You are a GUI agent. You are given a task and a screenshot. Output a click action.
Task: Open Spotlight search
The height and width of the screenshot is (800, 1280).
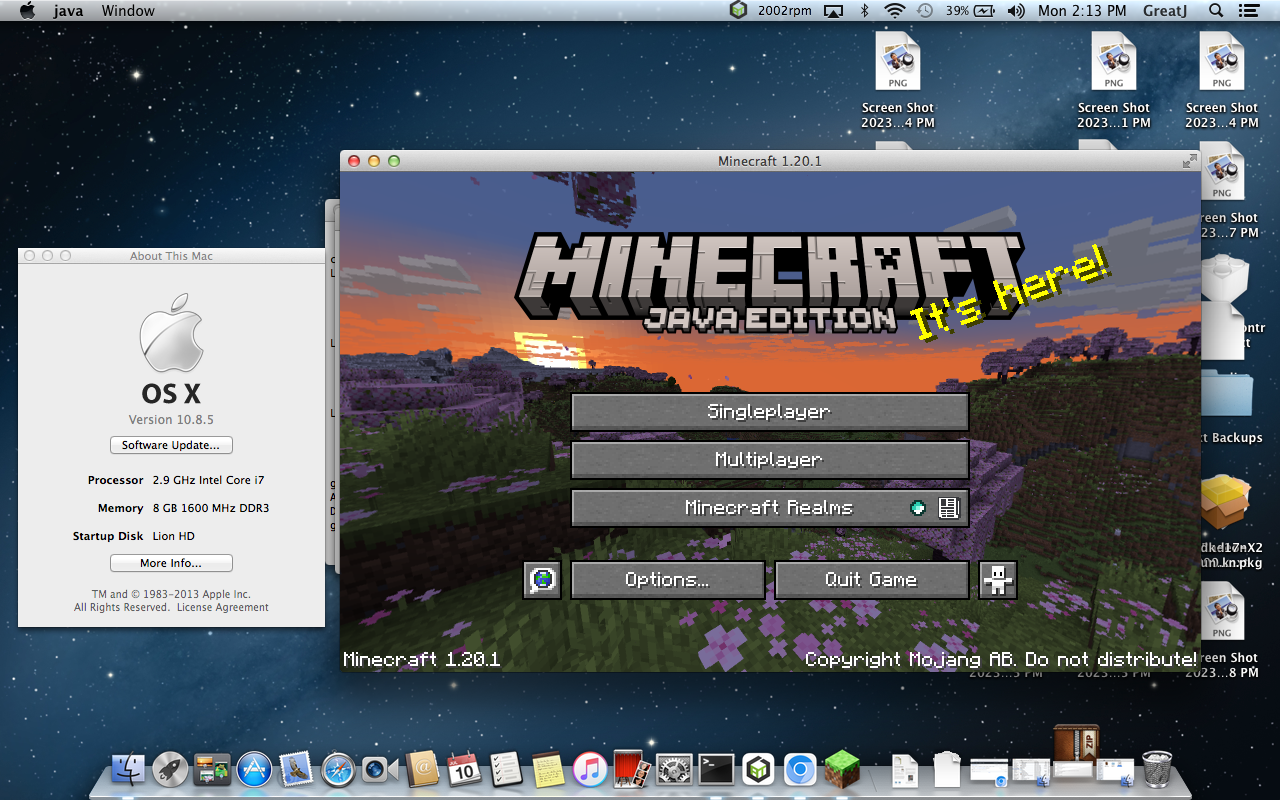(x=1216, y=11)
